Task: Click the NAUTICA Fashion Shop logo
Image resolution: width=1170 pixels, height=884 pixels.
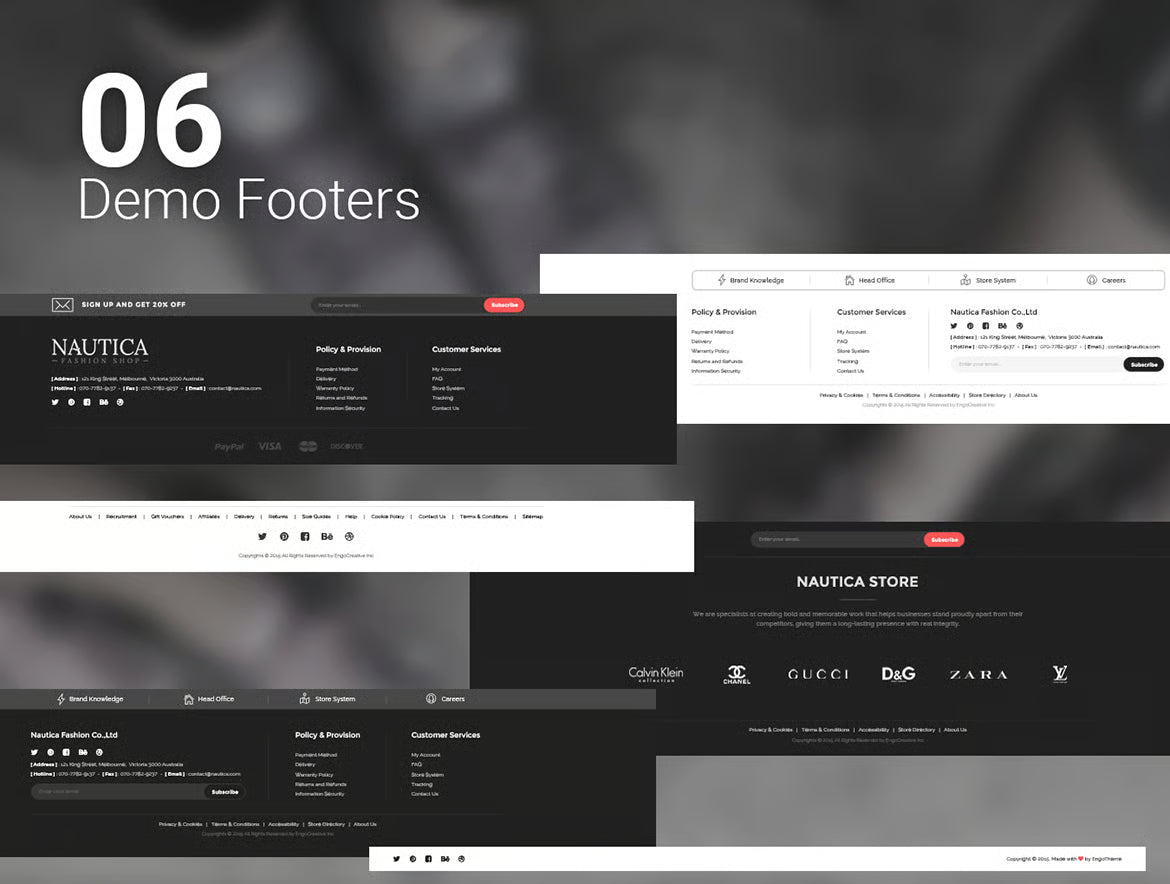Action: pos(100,351)
